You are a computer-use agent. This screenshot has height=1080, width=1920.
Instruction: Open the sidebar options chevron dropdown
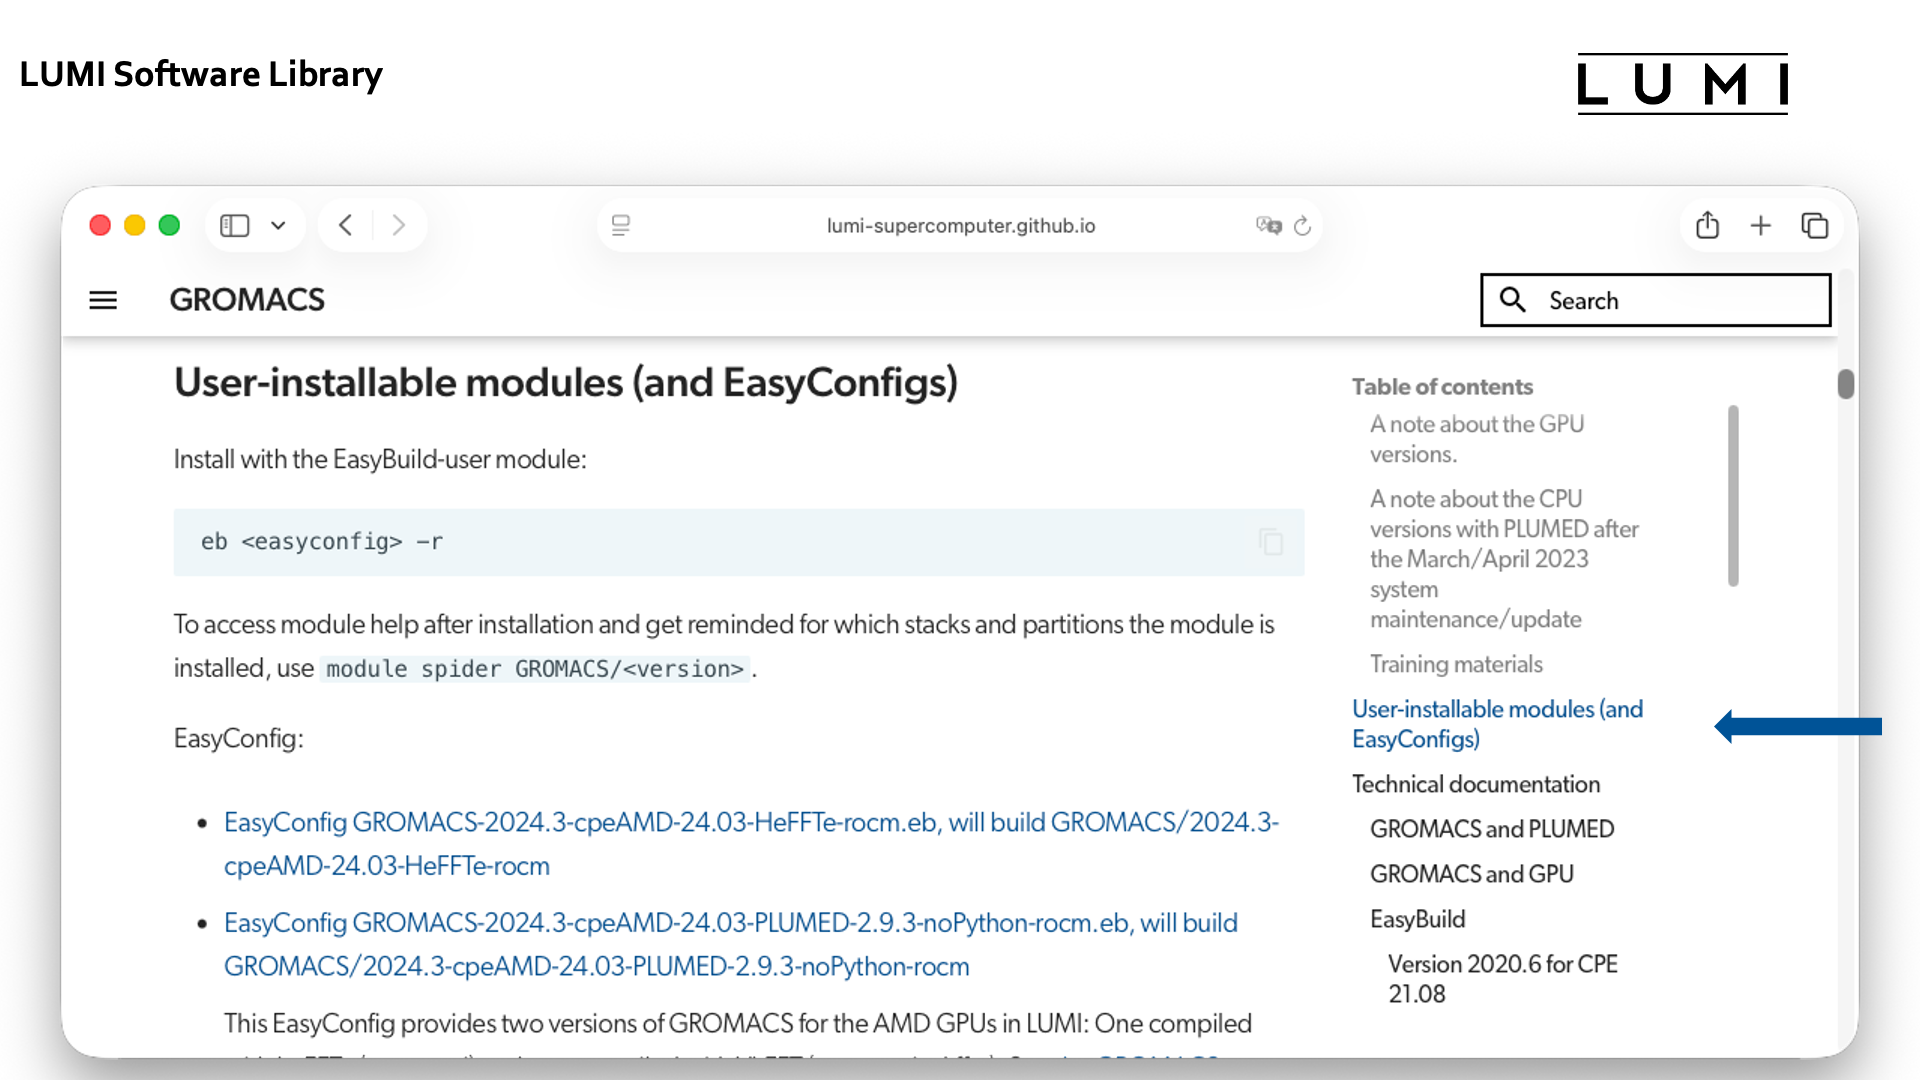pos(278,225)
